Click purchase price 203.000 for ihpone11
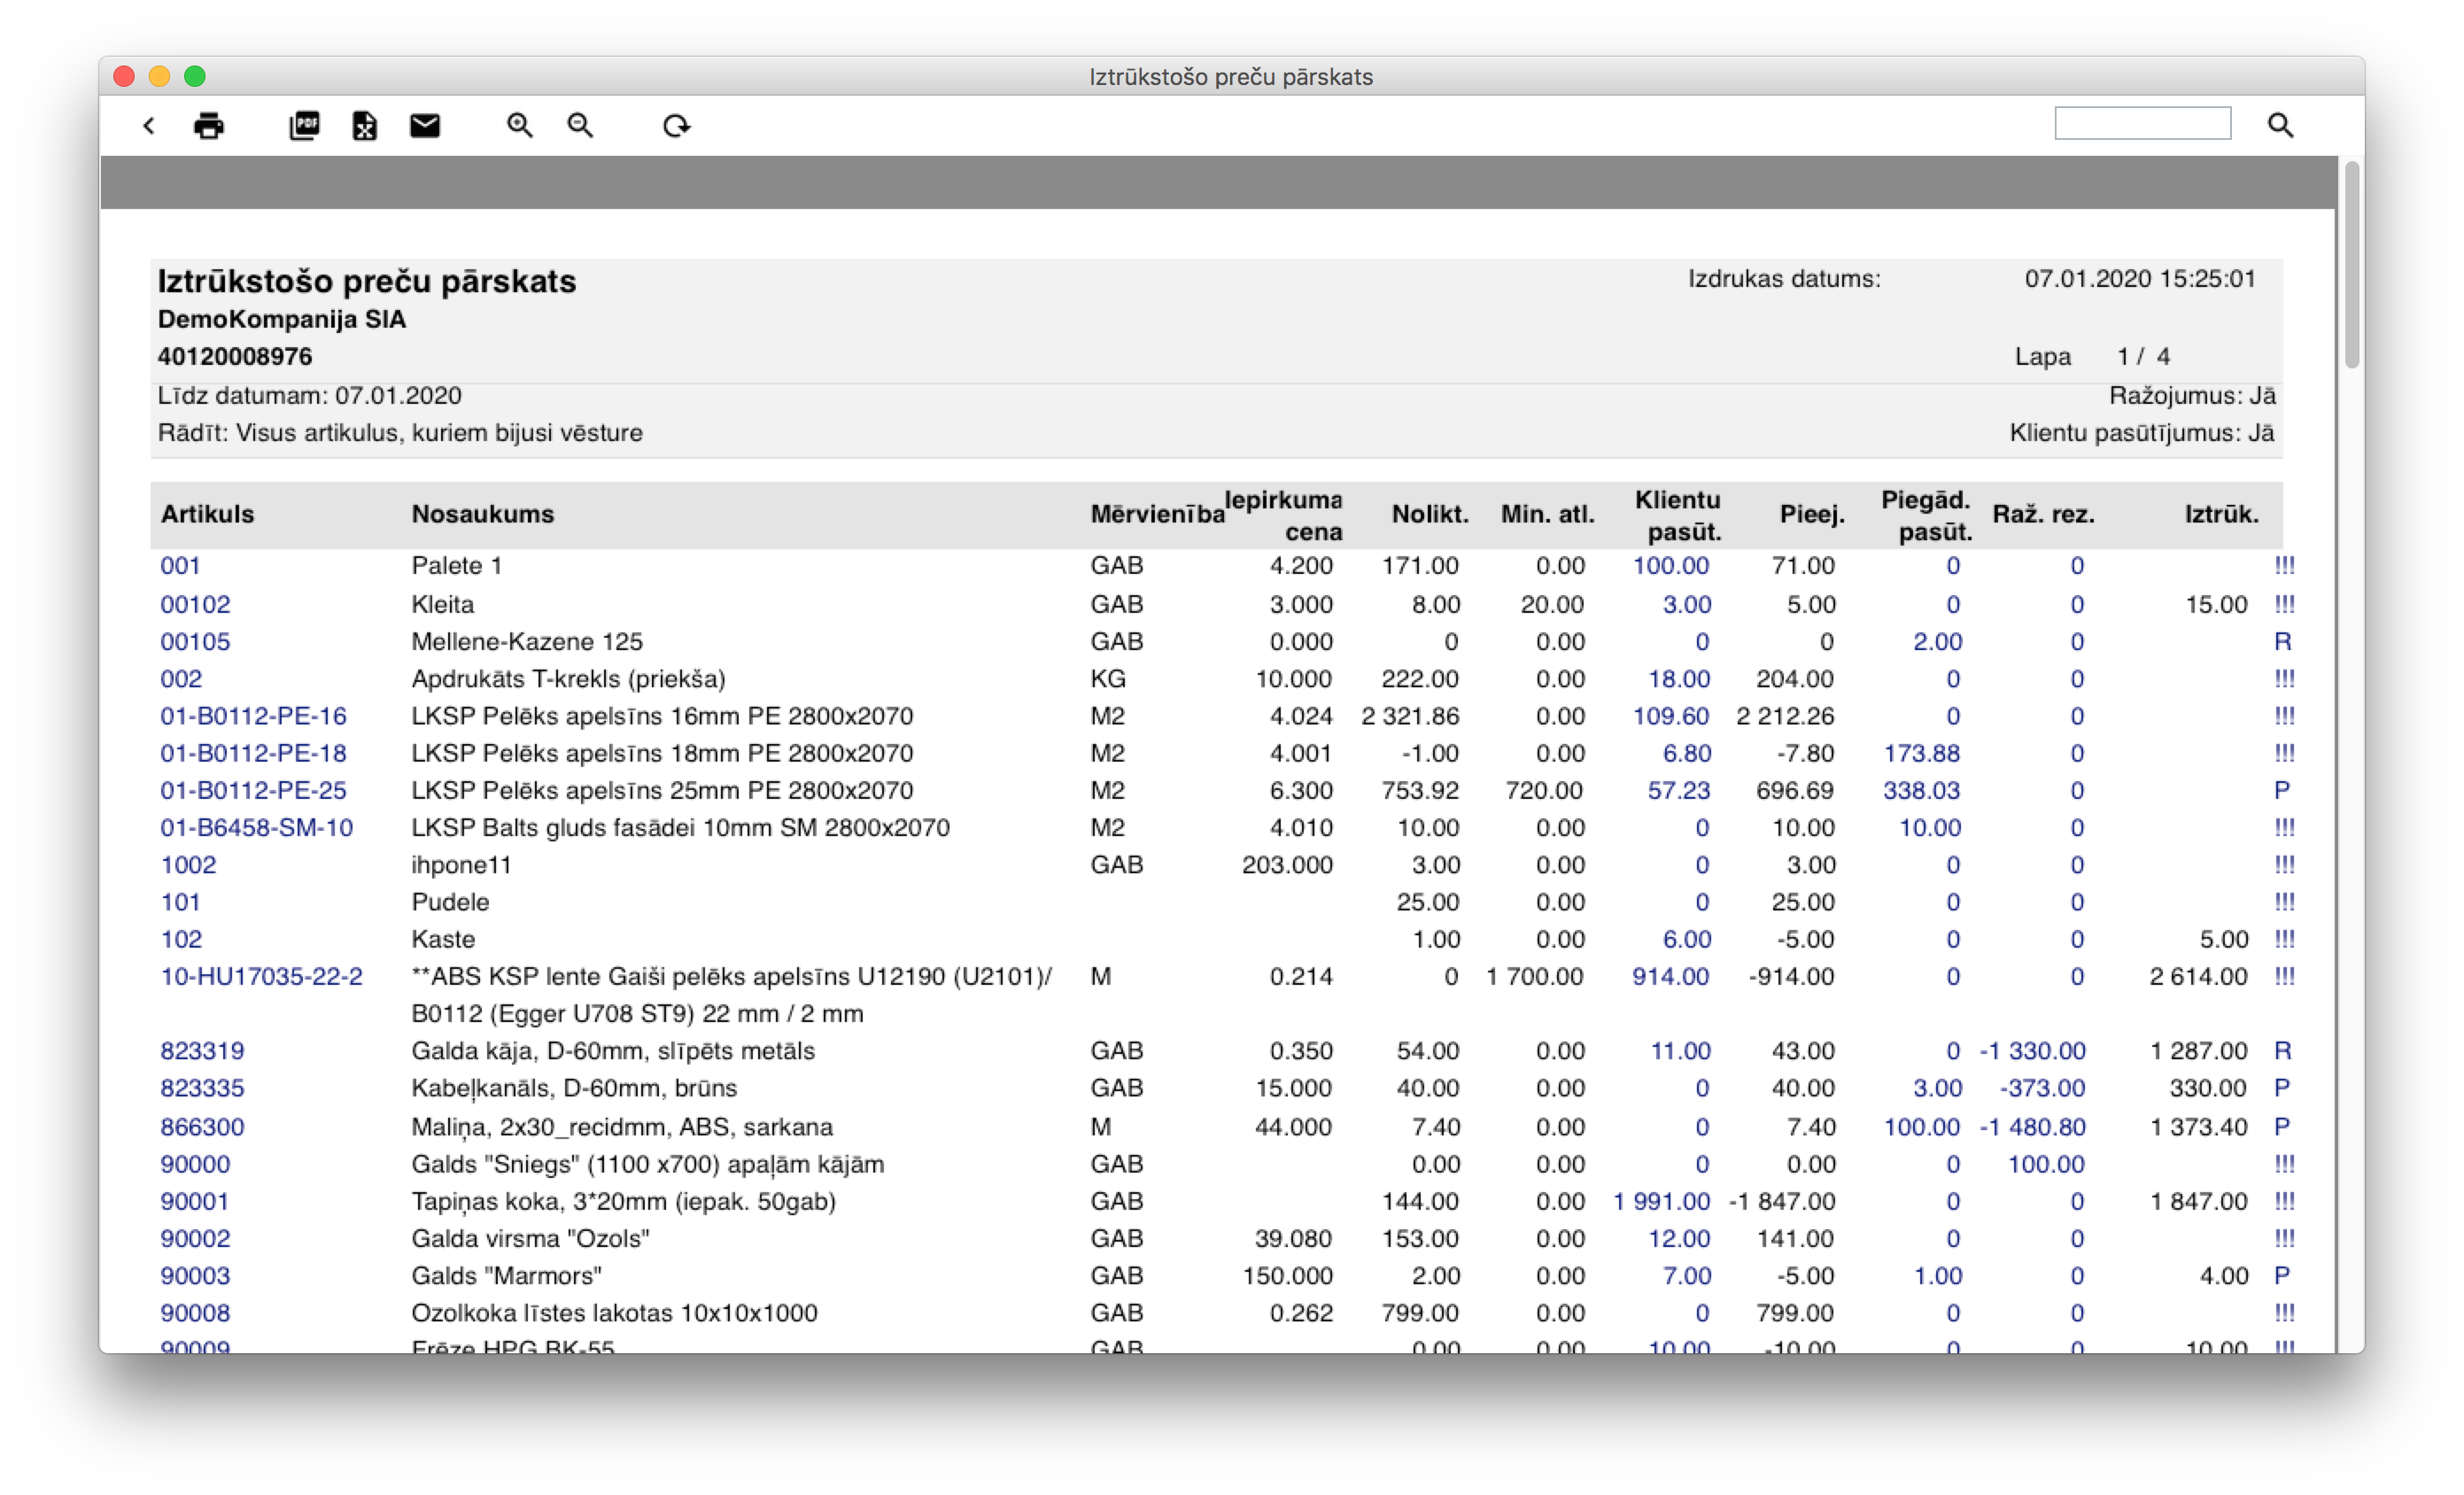This screenshot has height=1495, width=2464. coord(1287,865)
